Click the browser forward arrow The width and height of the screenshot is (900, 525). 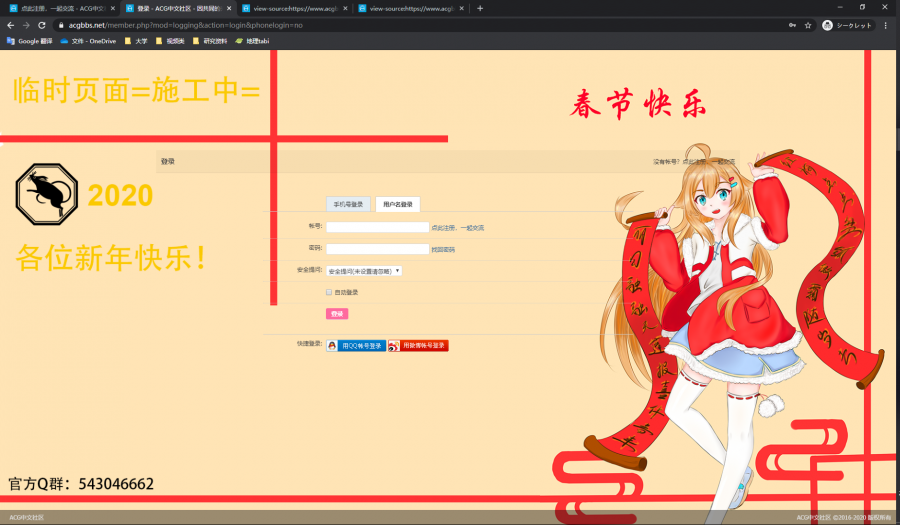(x=26, y=25)
